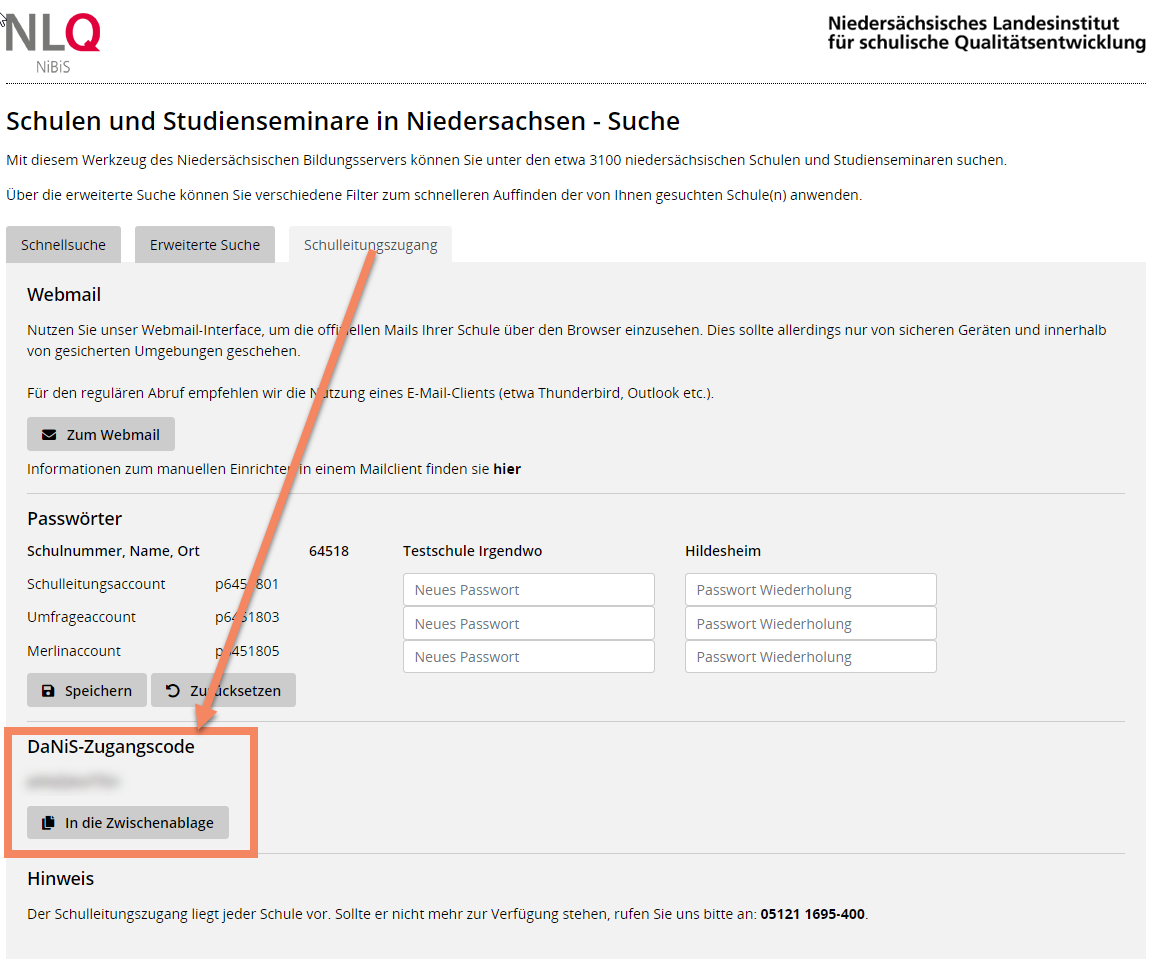Select Passwort Wiederholung field for Merlinaccount
Viewport: 1152px width, 964px height.
[810, 657]
